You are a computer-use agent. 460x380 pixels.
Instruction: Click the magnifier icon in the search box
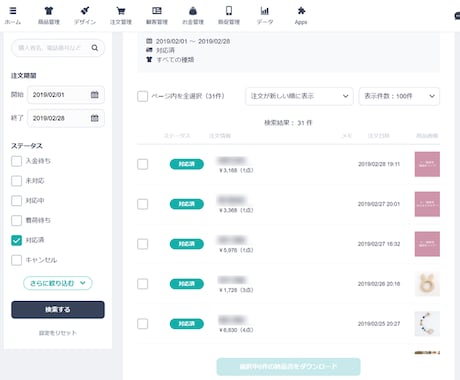coord(95,48)
